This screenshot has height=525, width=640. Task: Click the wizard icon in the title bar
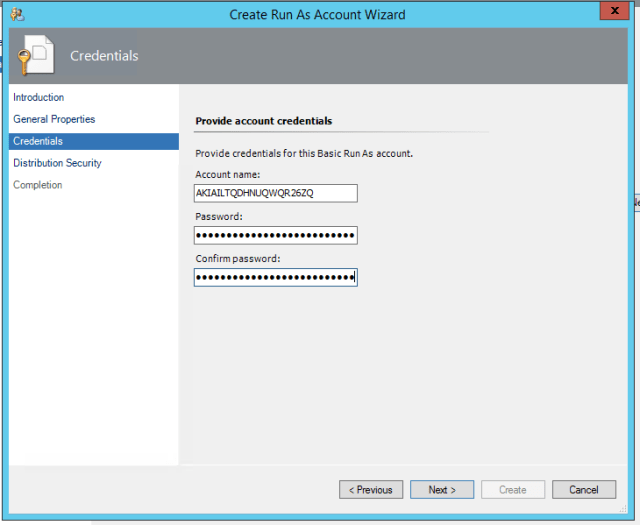point(19,14)
